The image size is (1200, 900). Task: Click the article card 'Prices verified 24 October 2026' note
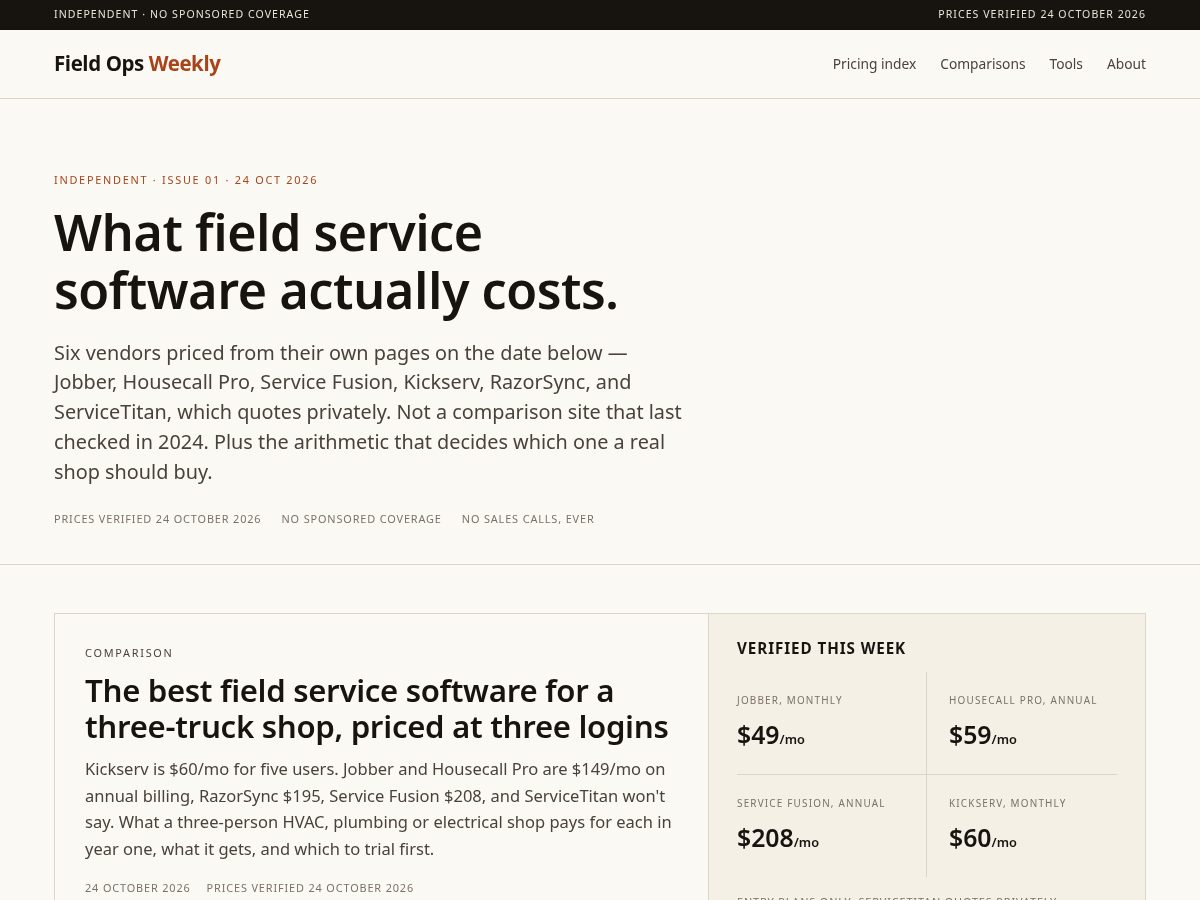coord(310,888)
